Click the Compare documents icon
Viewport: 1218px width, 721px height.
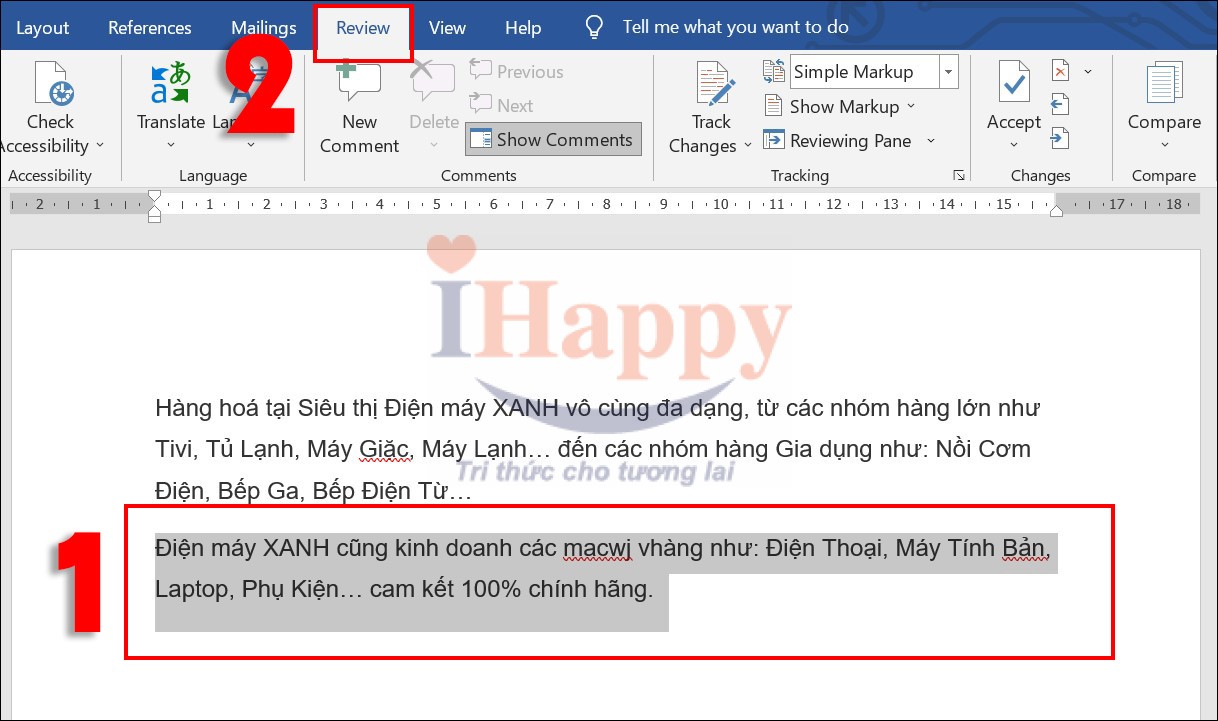[x=1163, y=84]
